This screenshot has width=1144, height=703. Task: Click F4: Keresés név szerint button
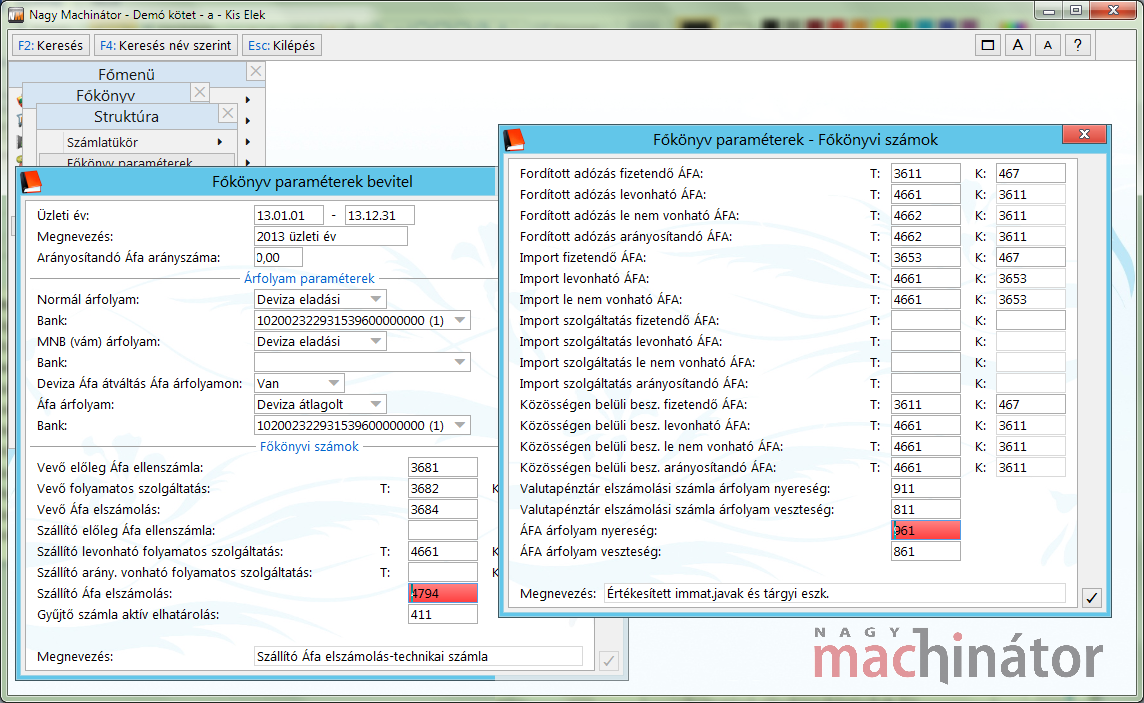click(x=166, y=45)
